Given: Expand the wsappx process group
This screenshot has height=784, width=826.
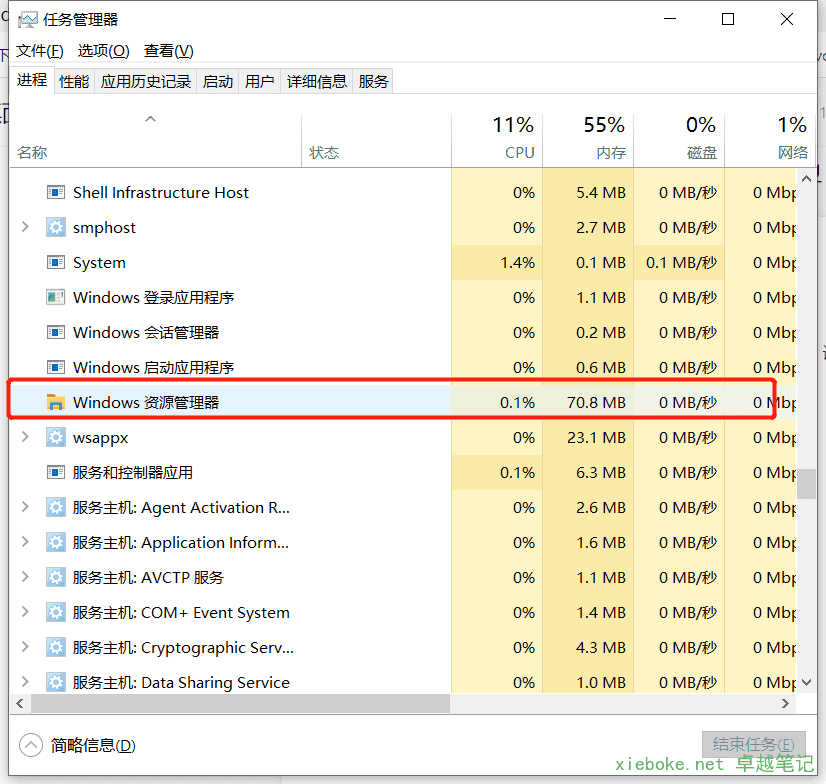Looking at the screenshot, I should (x=25, y=438).
